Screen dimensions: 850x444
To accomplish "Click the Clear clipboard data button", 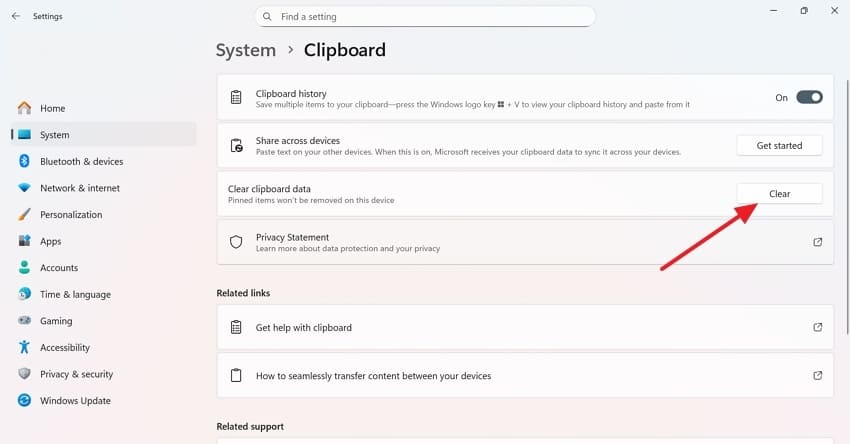I will [779, 194].
